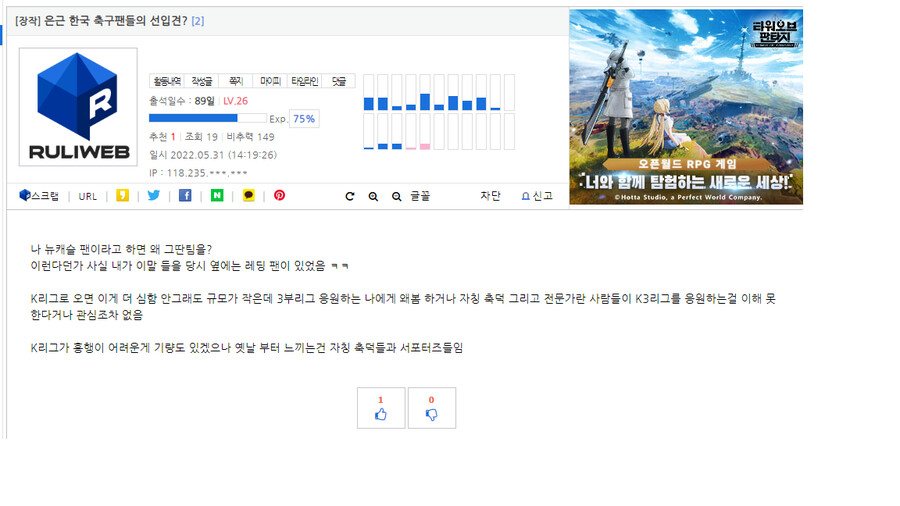Share the post on Pinterest
This screenshot has height=506, width=900.
click(280, 196)
